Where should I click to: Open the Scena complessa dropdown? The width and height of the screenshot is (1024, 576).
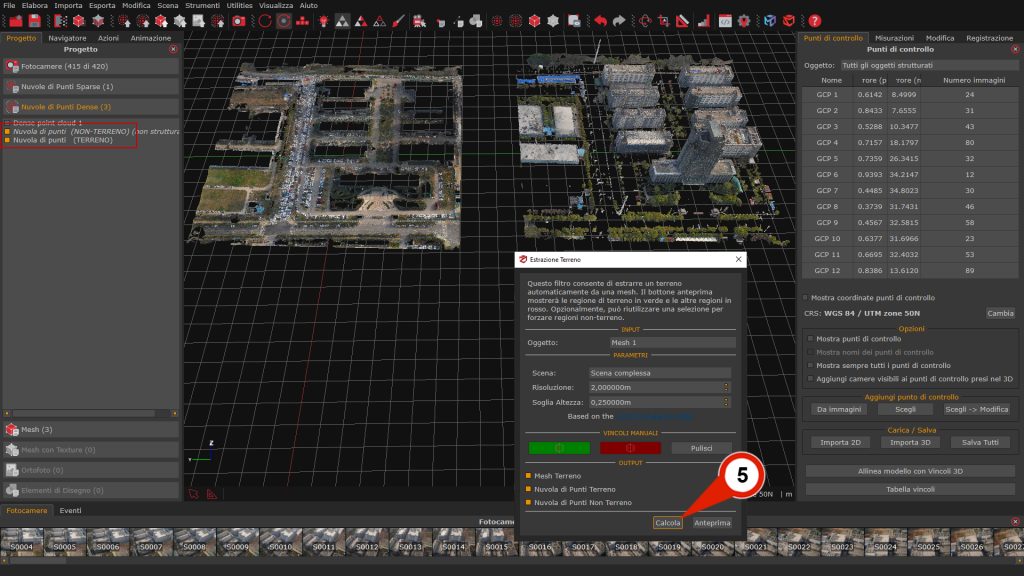click(x=660, y=373)
